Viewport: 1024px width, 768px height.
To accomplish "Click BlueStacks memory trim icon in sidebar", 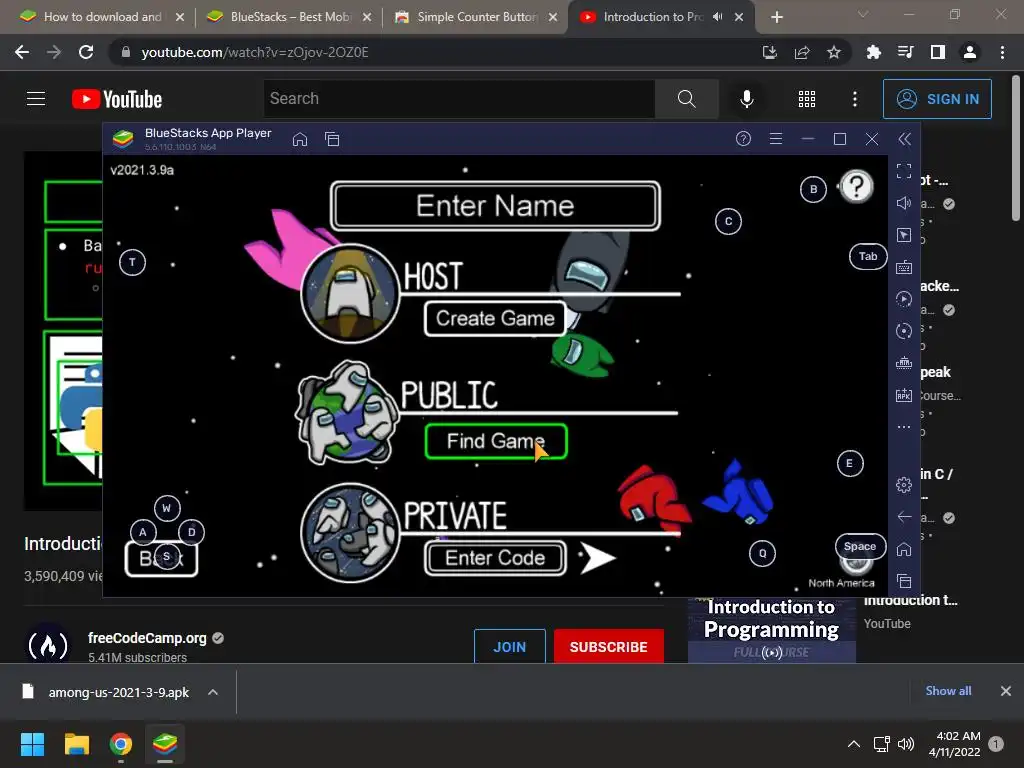I will point(904,363).
